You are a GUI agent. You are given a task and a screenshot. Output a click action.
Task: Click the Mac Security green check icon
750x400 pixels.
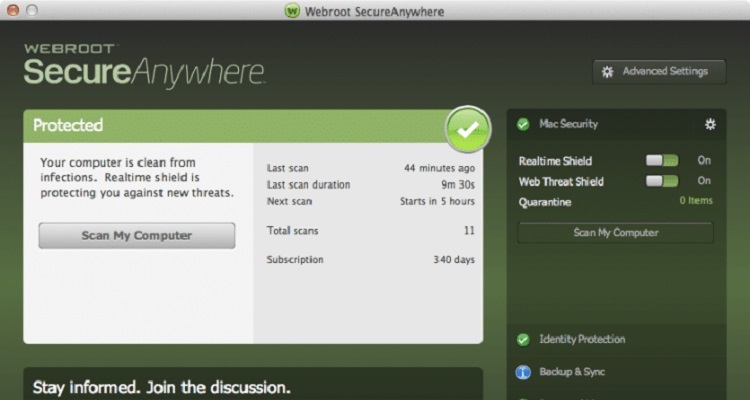pyautogui.click(x=523, y=124)
